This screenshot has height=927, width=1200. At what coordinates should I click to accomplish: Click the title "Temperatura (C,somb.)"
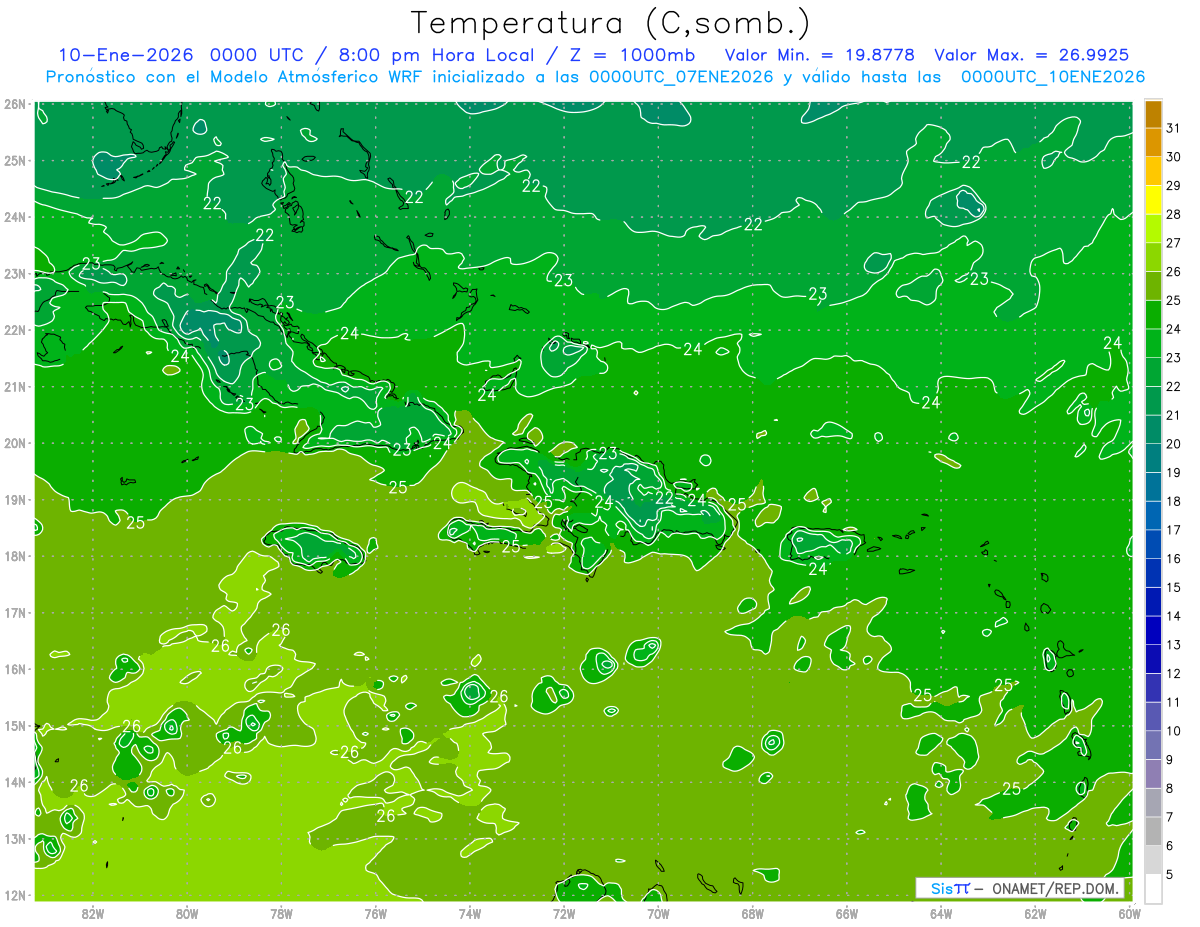tap(610, 23)
